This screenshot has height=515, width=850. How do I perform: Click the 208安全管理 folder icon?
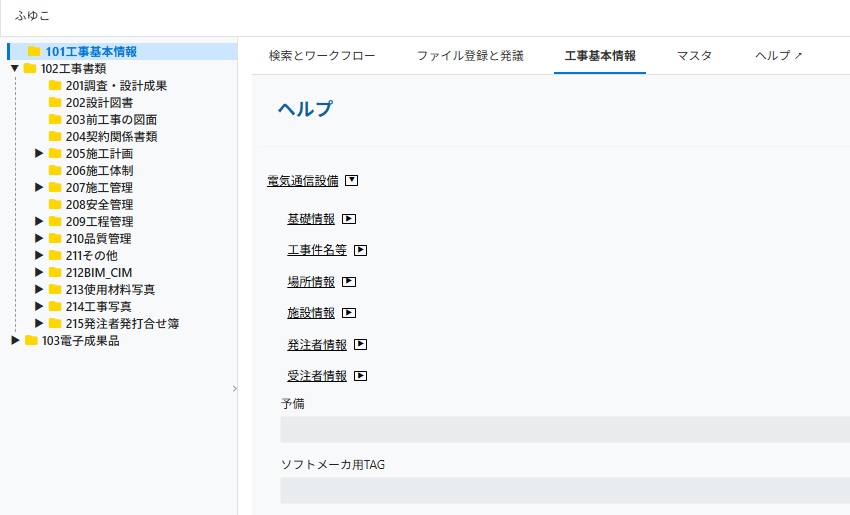56,205
